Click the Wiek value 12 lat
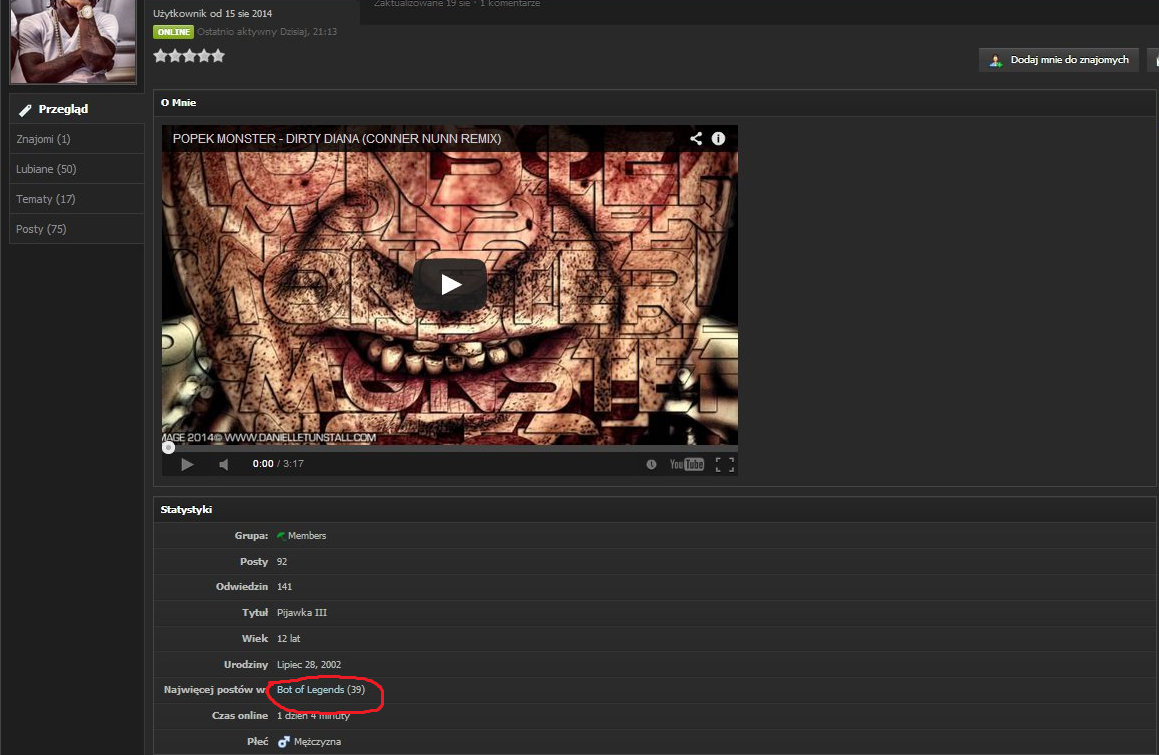This screenshot has width=1159, height=755. 288,638
